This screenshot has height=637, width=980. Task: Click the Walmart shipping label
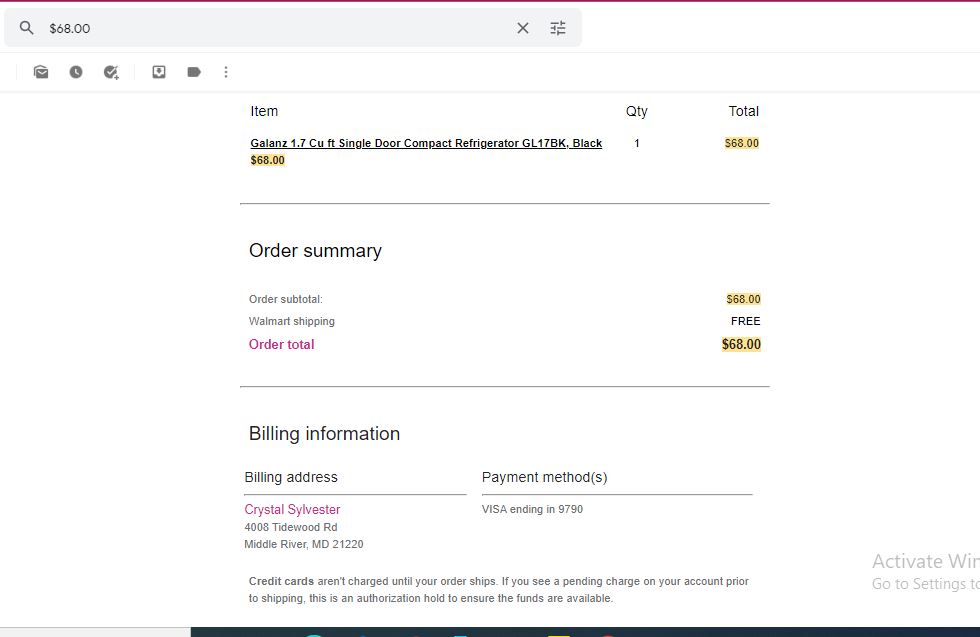[x=291, y=321]
